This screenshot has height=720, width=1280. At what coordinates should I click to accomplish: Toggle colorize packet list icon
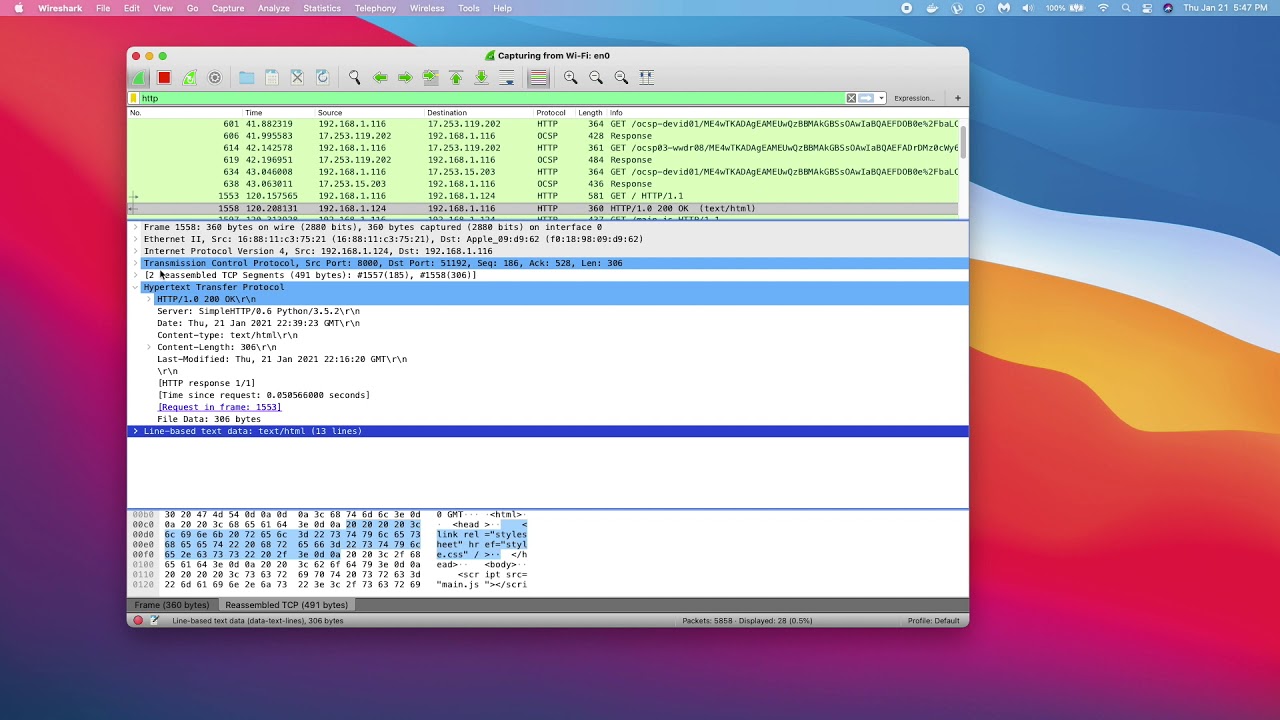[538, 77]
